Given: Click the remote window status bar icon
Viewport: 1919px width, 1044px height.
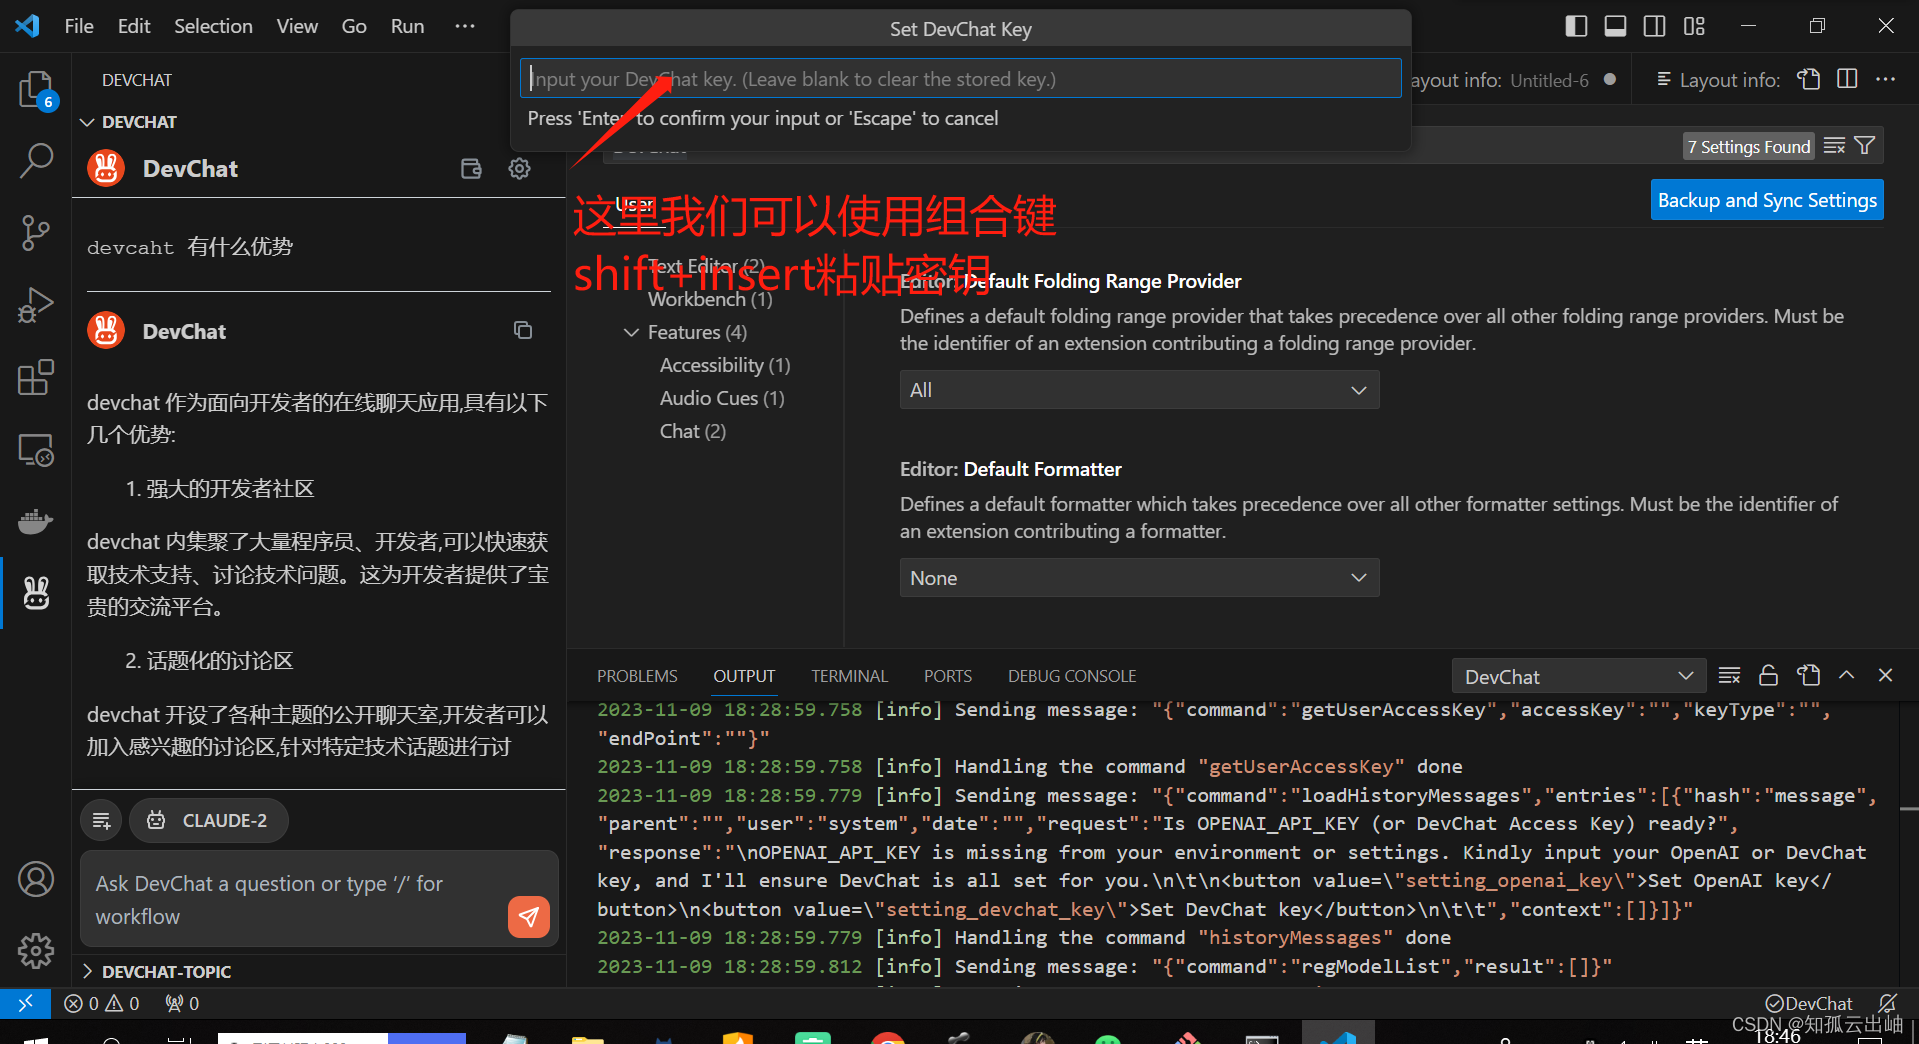Looking at the screenshot, I should pos(25,1002).
